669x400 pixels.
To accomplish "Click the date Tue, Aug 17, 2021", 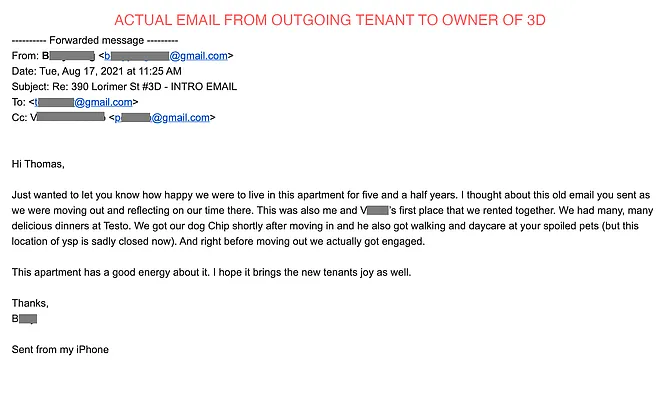I will [83, 71].
